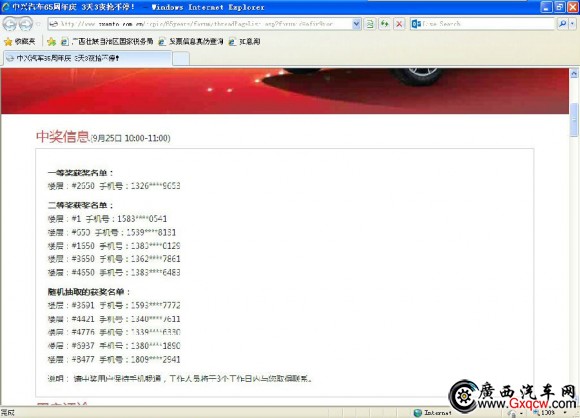
Task: Click the red Stop loading icon
Action: [x=399, y=24]
